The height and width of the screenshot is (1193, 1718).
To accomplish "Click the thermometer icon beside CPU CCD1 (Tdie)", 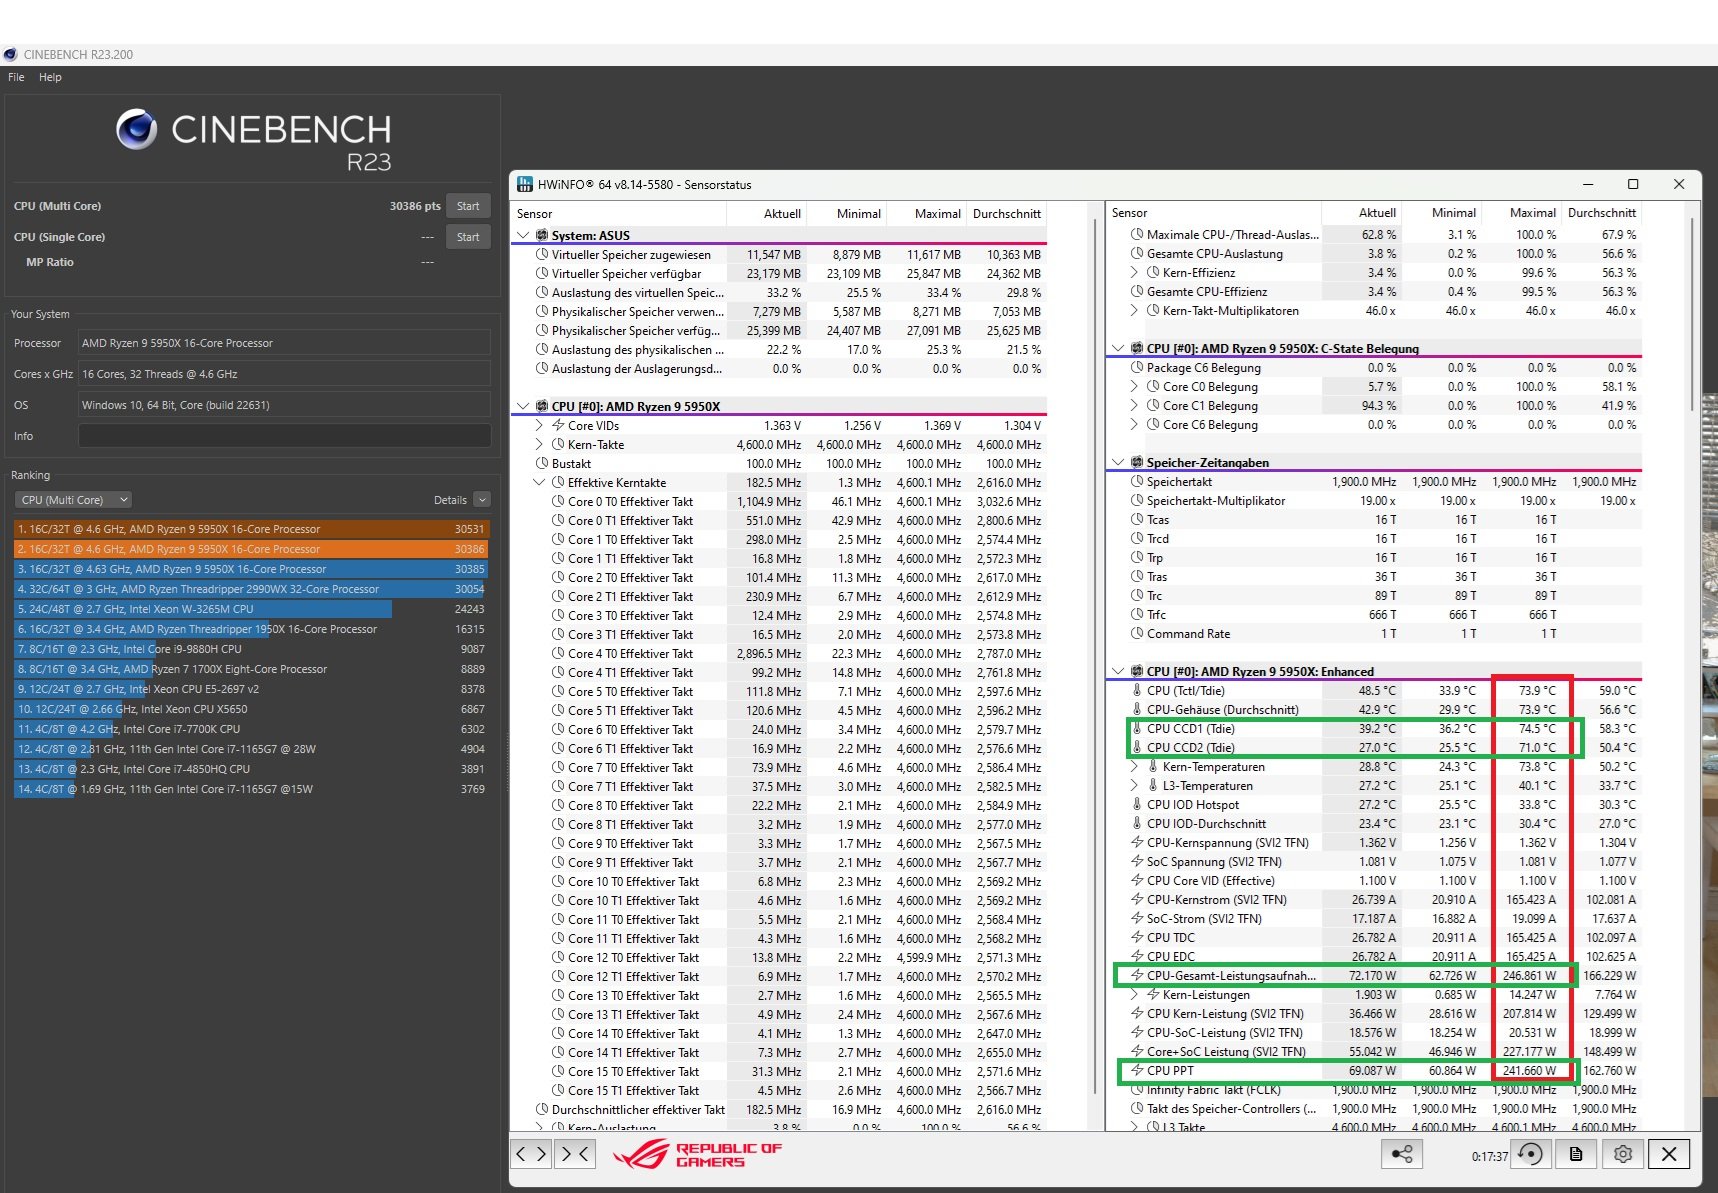I will pyautogui.click(x=1137, y=729).
